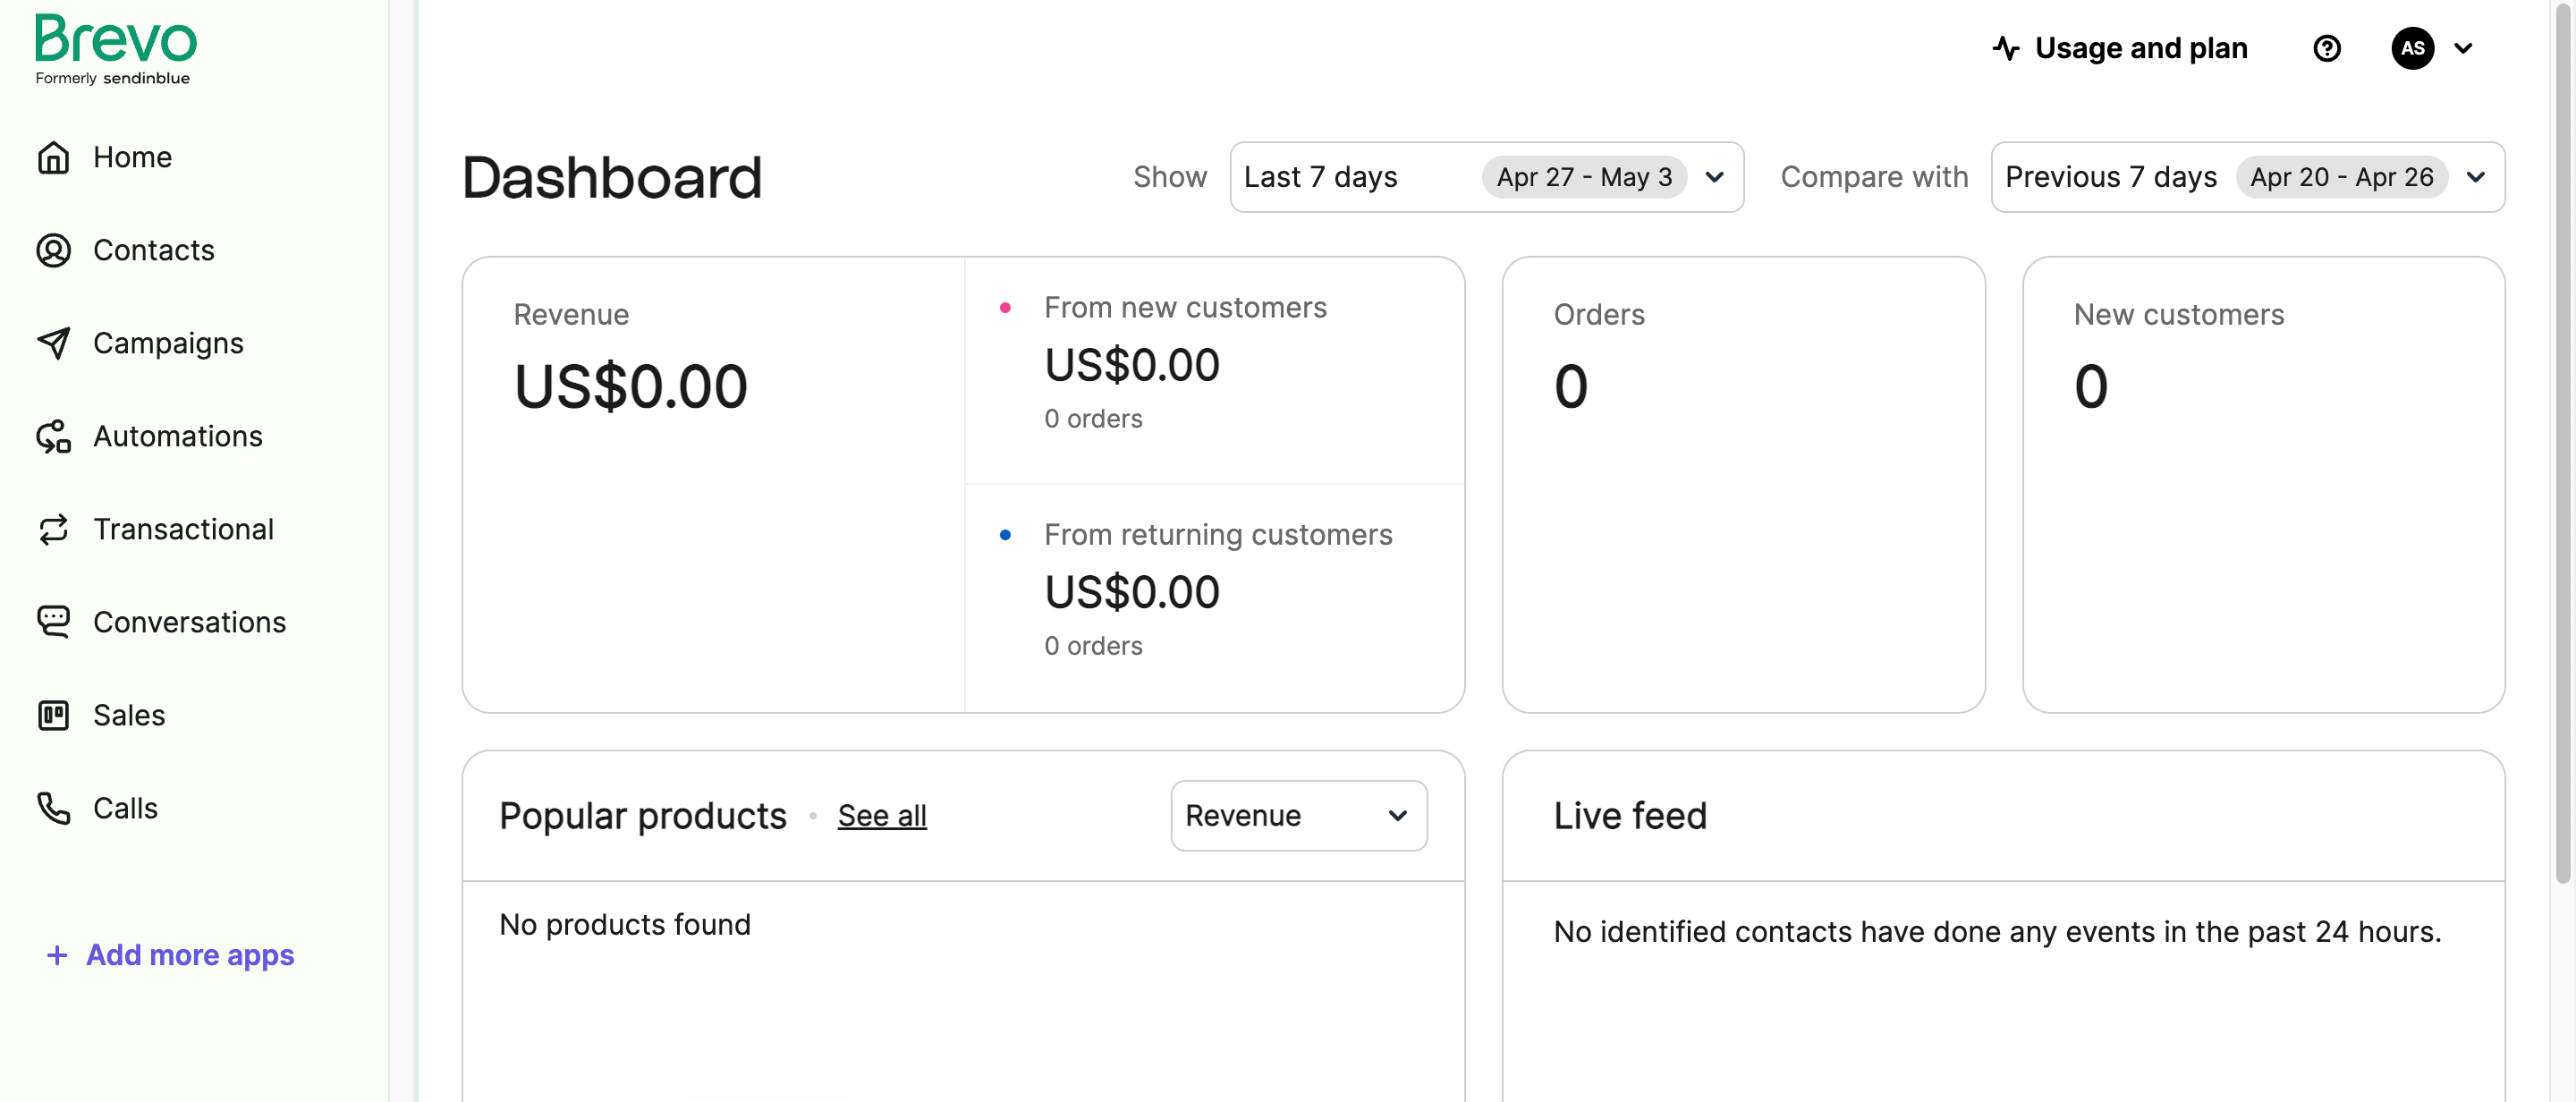Viewport: 2576px width, 1102px height.
Task: Open the help question mark icon
Action: click(2326, 48)
